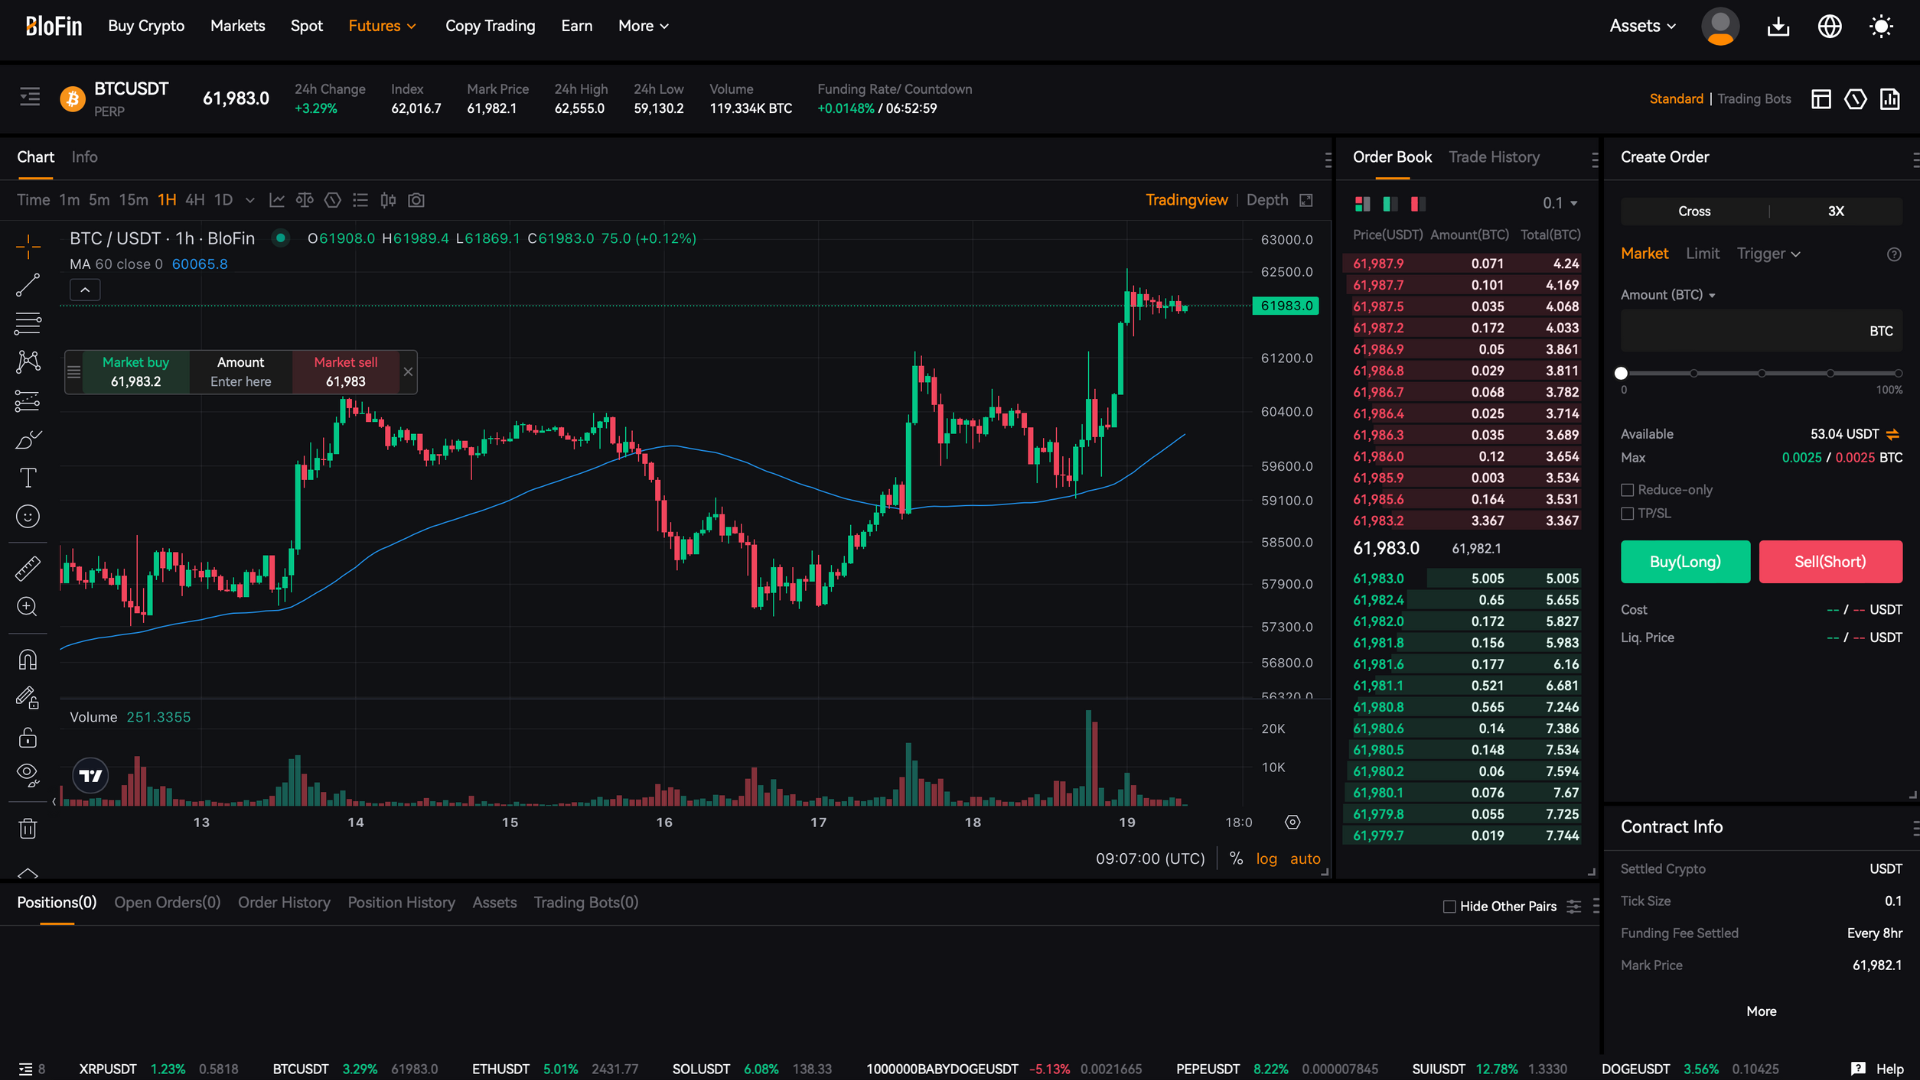Image resolution: width=1920 pixels, height=1080 pixels.
Task: Open the Emoji annotation tool
Action: click(27, 516)
